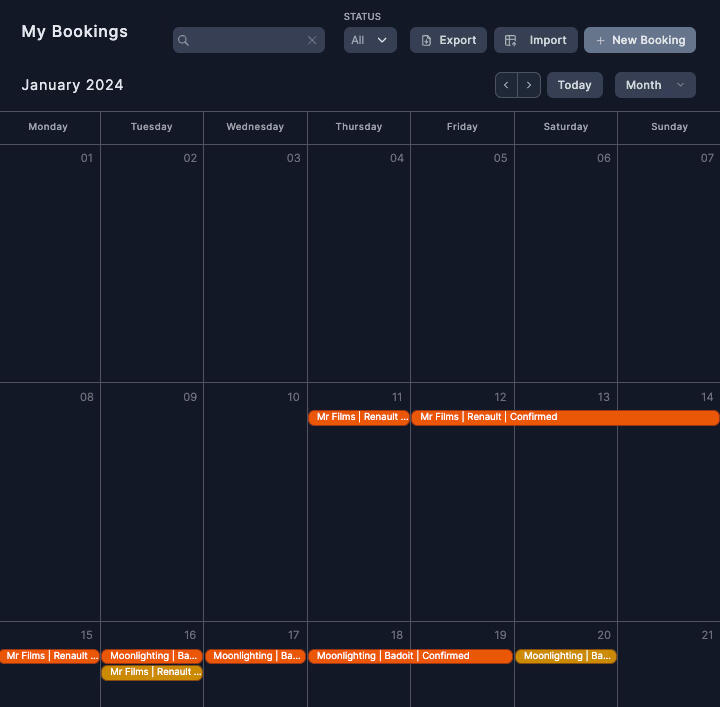Select the Moonlighting booking on Tuesday 16
This screenshot has height=707, width=720.
coord(152,656)
